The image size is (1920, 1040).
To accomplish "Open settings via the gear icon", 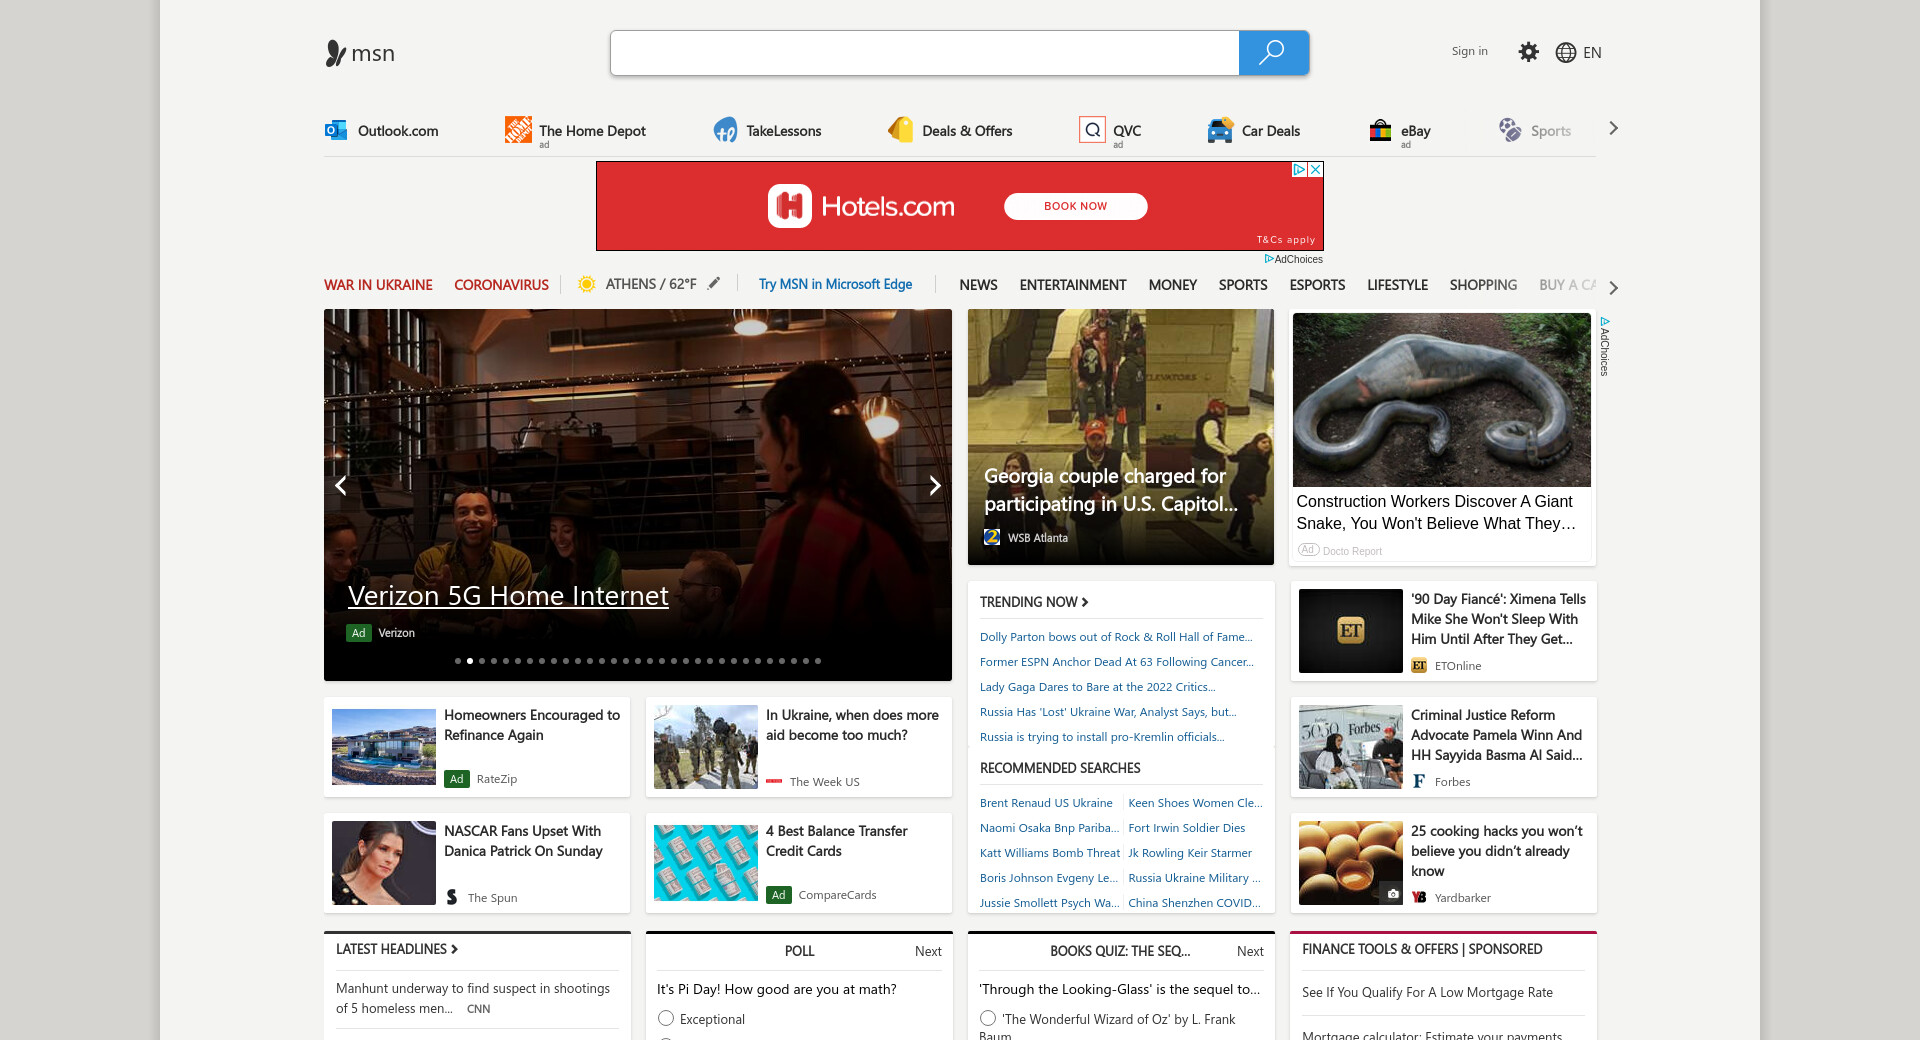I will pyautogui.click(x=1528, y=52).
